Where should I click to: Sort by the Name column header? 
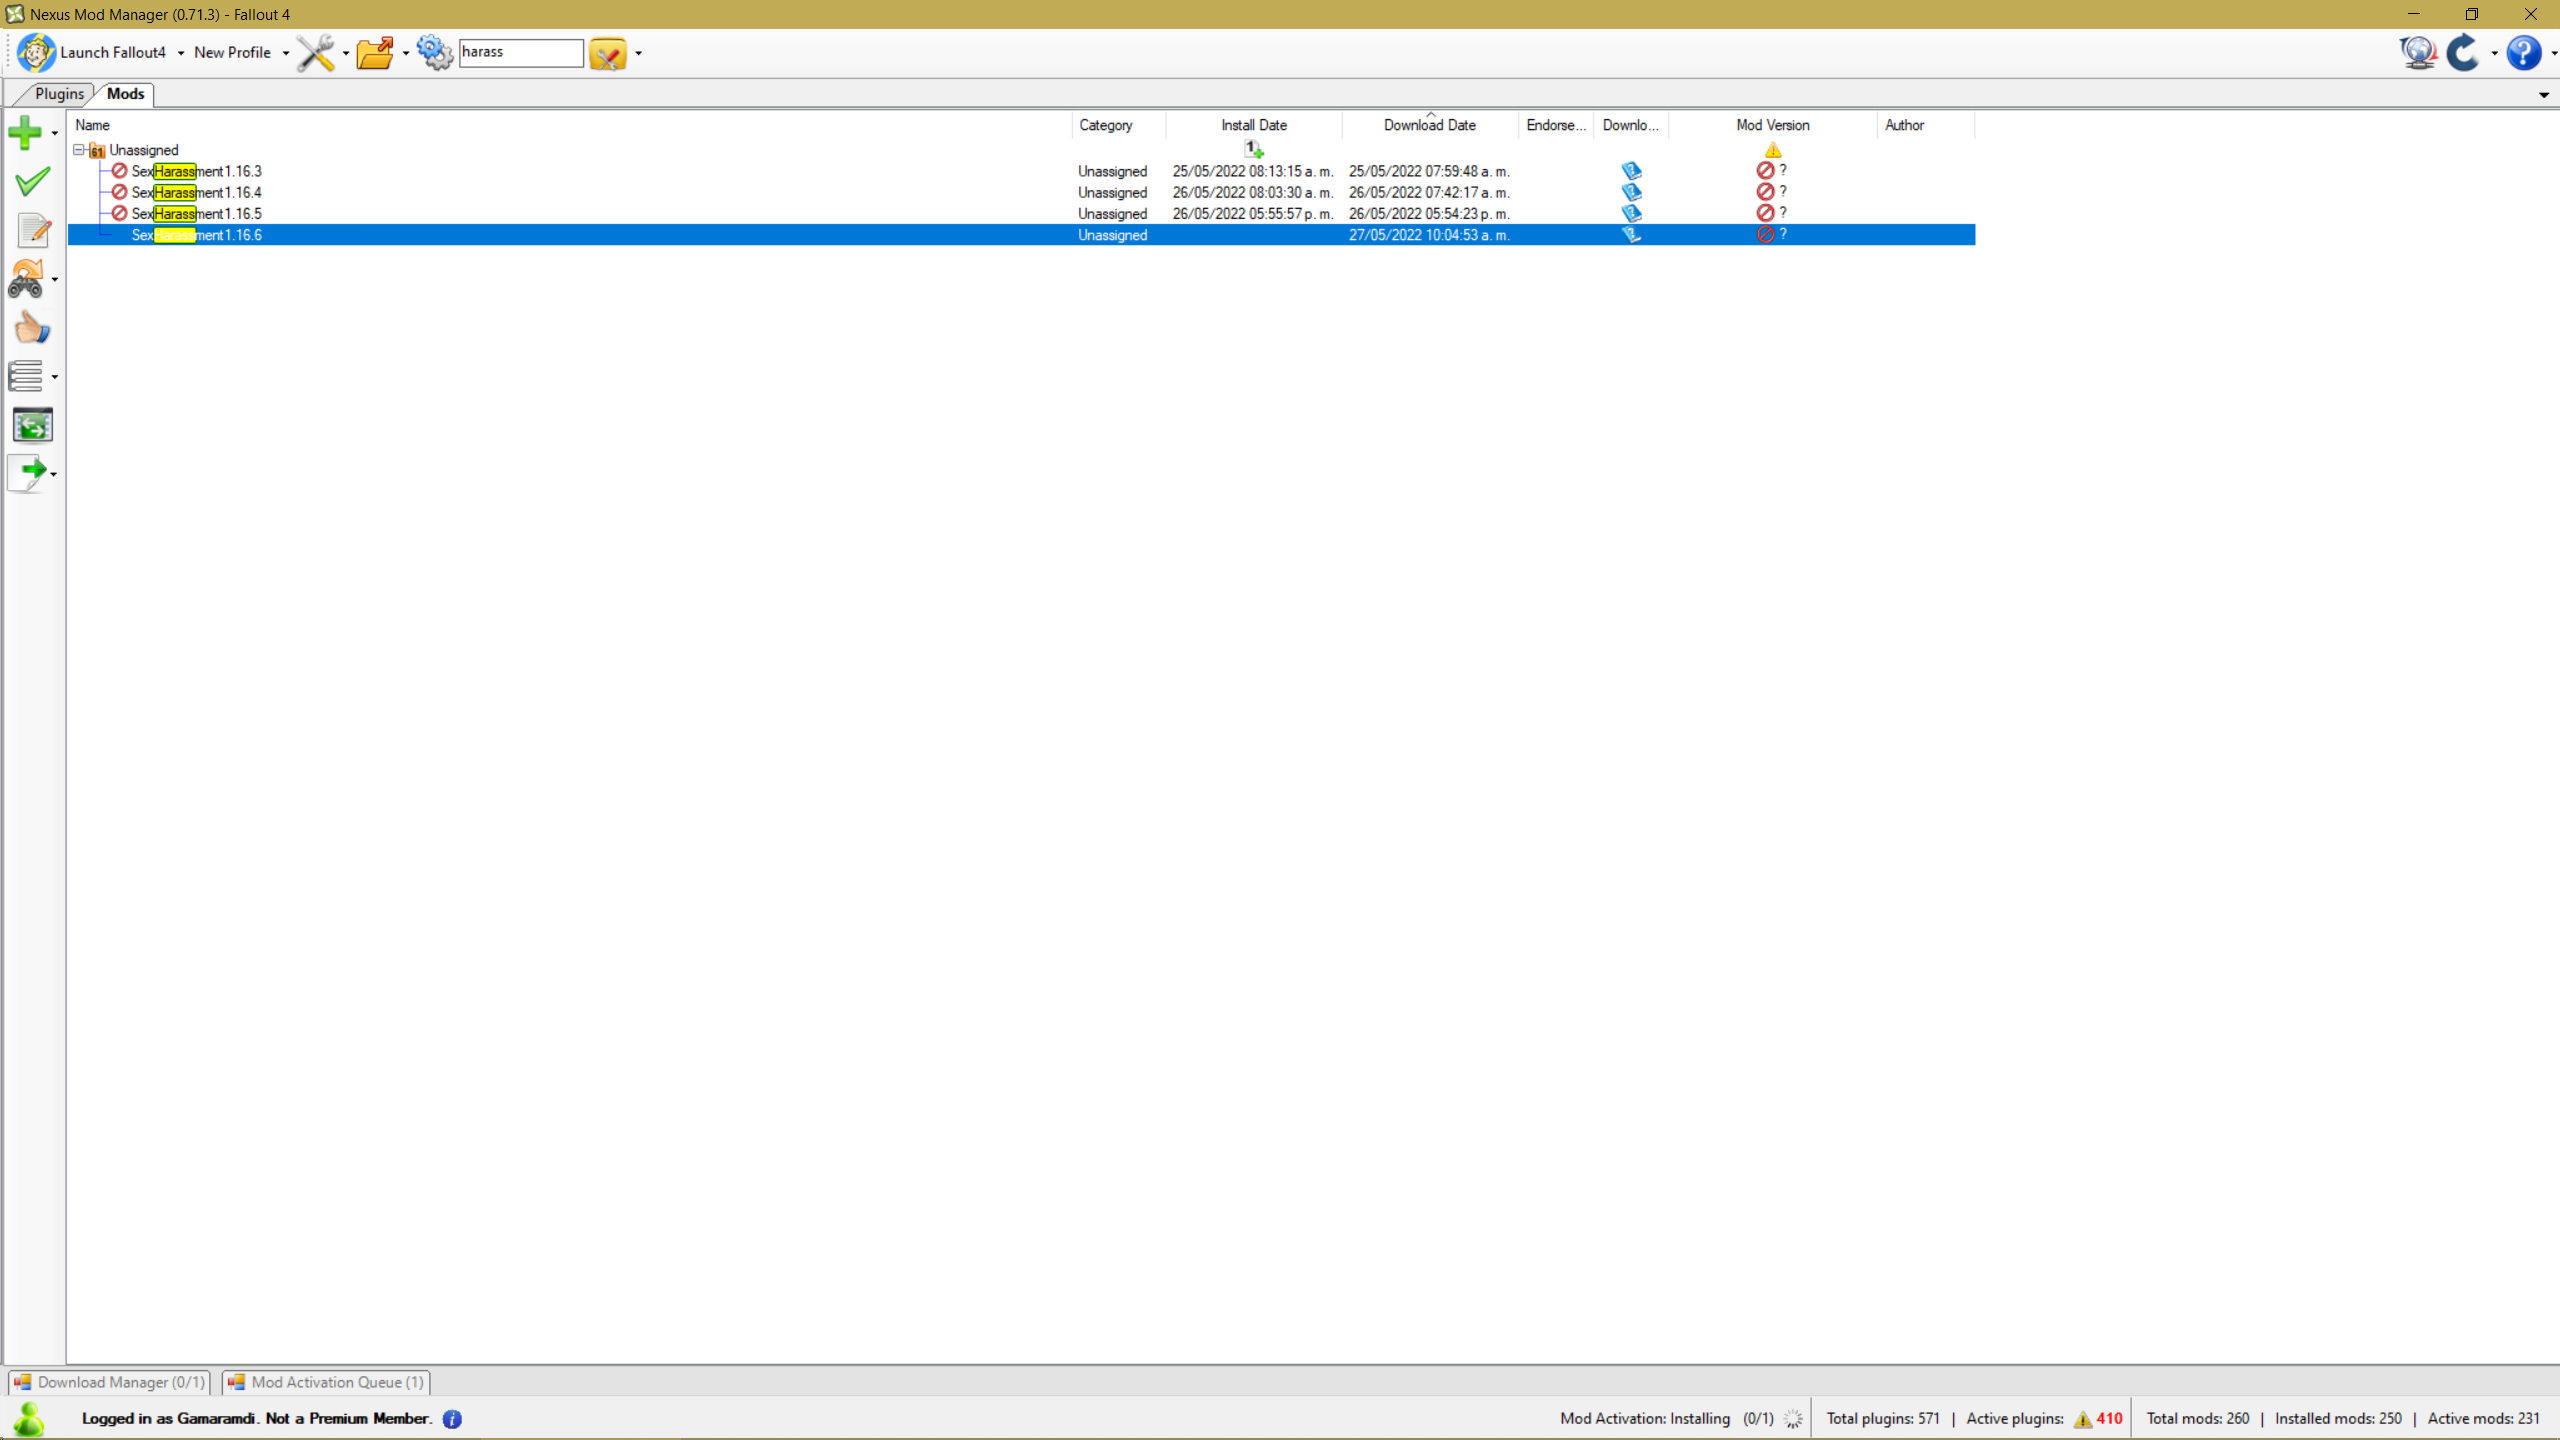(x=569, y=125)
